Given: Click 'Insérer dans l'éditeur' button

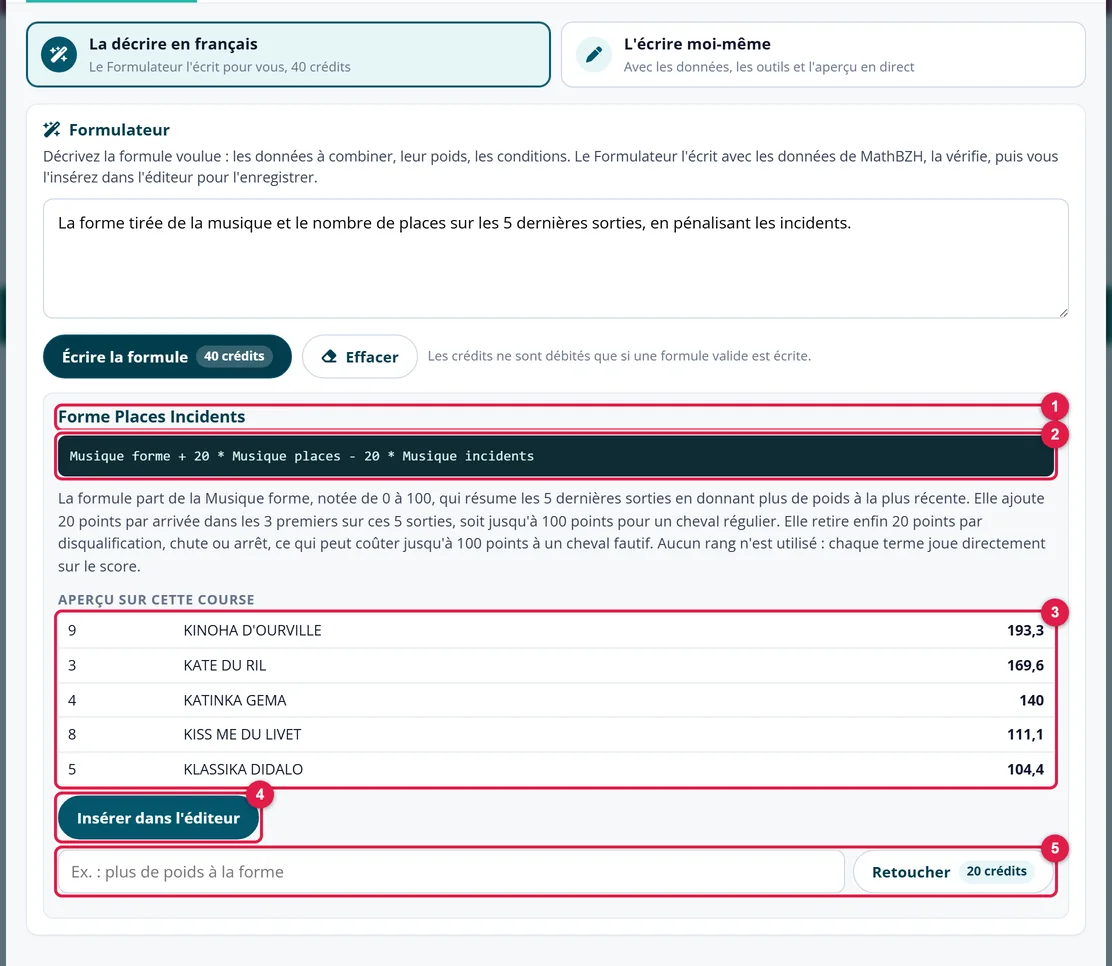Looking at the screenshot, I should point(158,818).
